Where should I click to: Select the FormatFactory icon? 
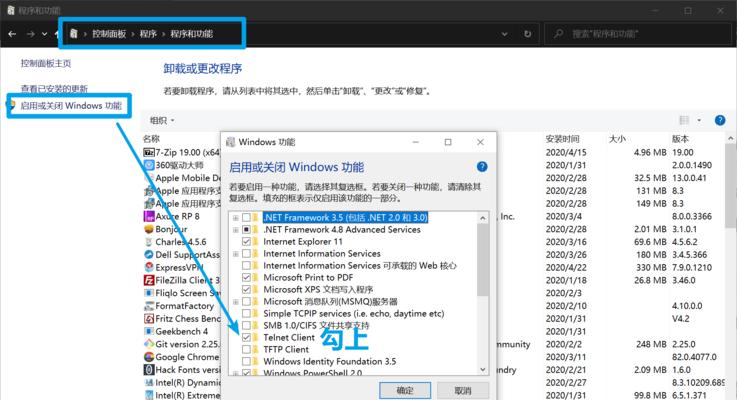[149, 306]
